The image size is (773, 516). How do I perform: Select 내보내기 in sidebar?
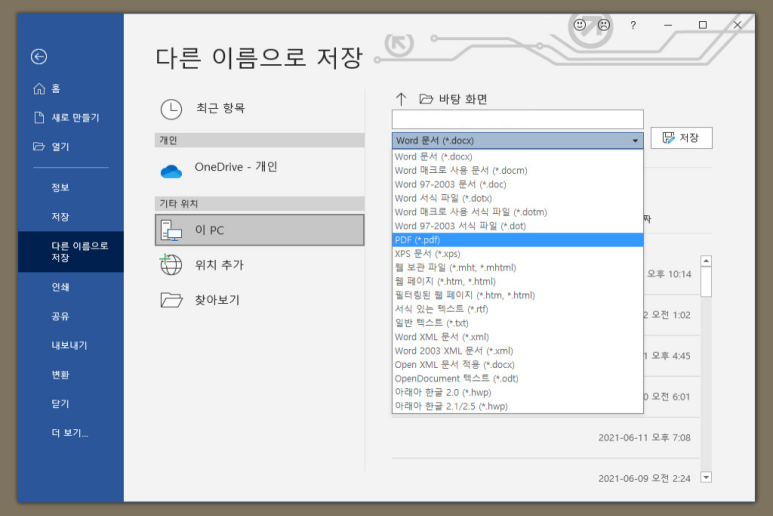[69, 345]
